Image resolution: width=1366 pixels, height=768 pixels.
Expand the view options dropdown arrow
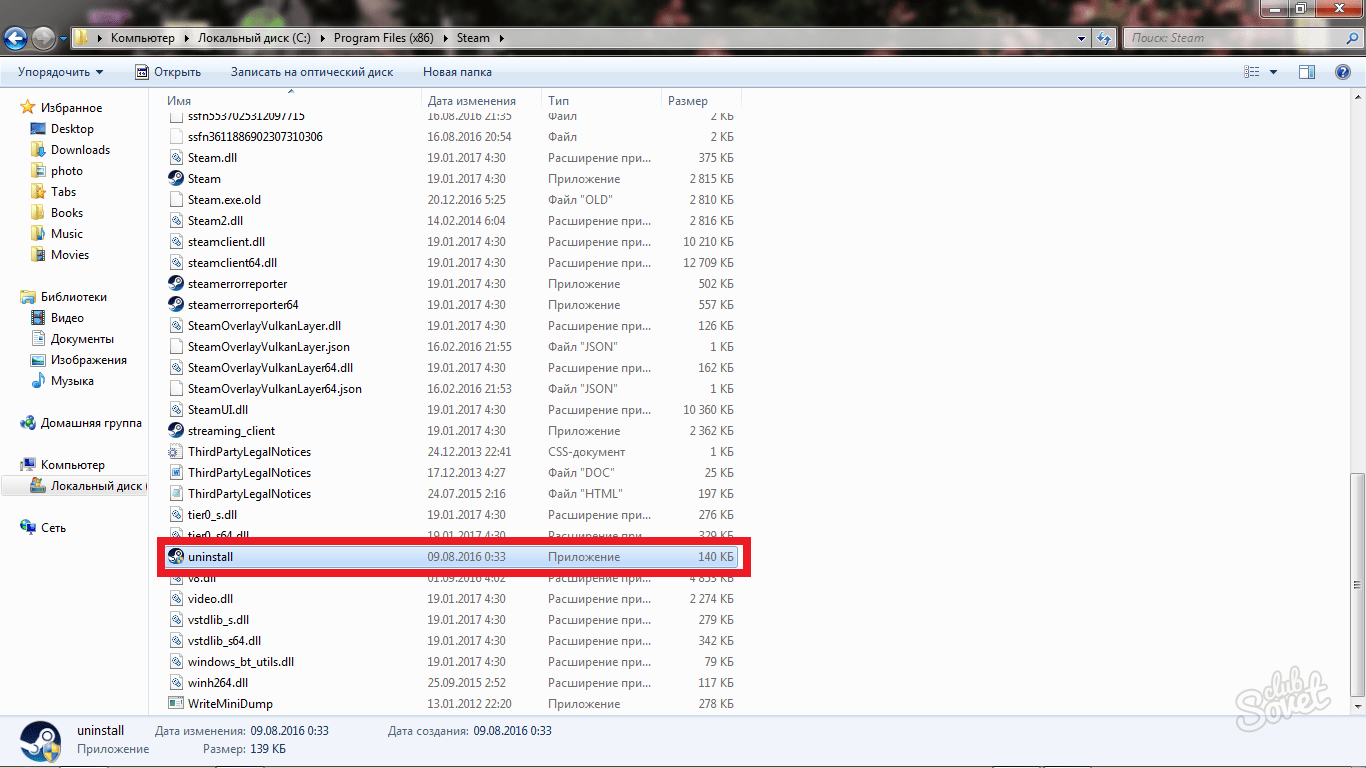1273,72
